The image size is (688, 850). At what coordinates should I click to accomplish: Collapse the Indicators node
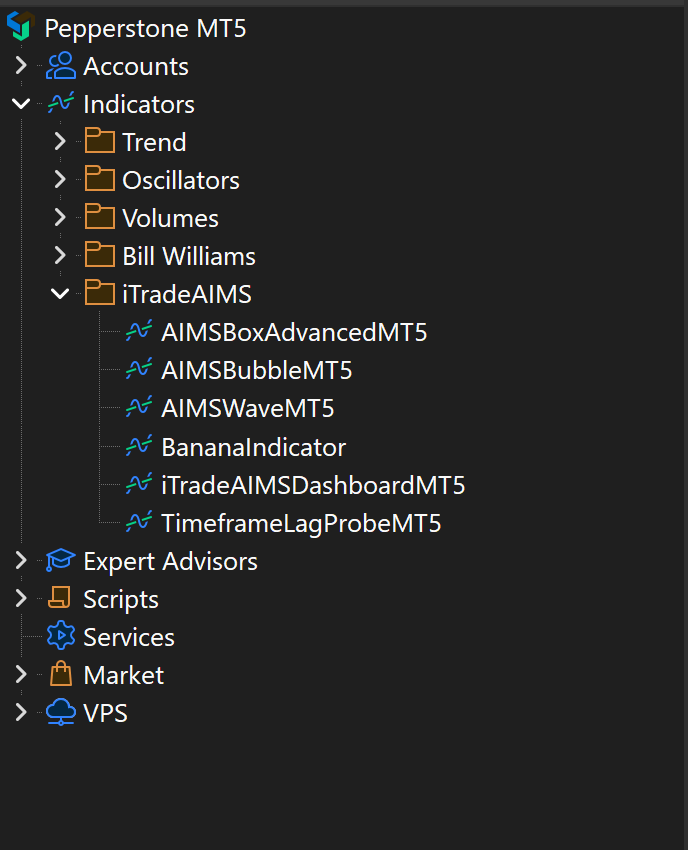[21, 103]
